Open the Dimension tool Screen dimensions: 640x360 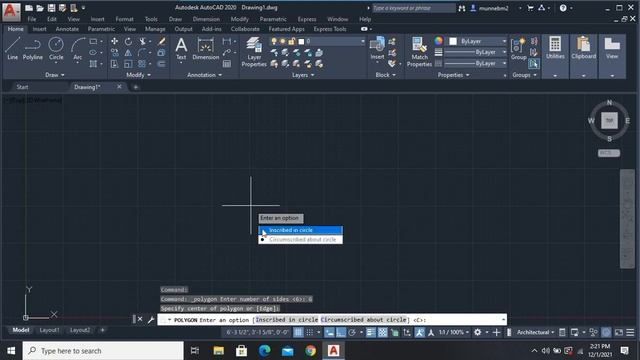[206, 49]
